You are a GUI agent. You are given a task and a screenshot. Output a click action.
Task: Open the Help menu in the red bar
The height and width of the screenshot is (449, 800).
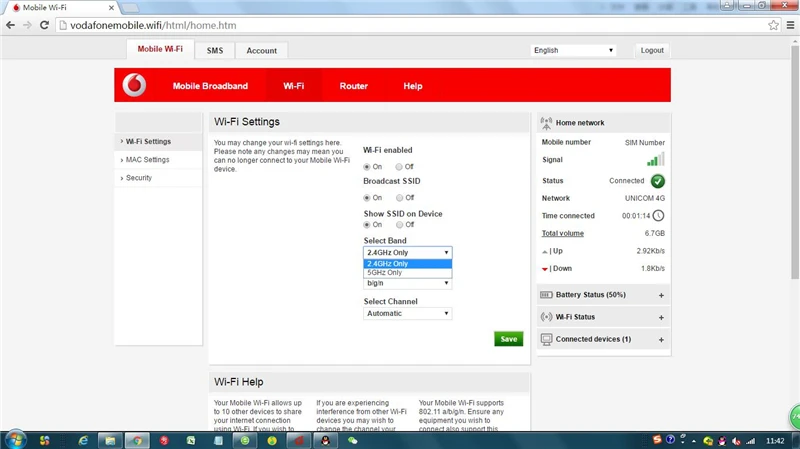tap(413, 86)
